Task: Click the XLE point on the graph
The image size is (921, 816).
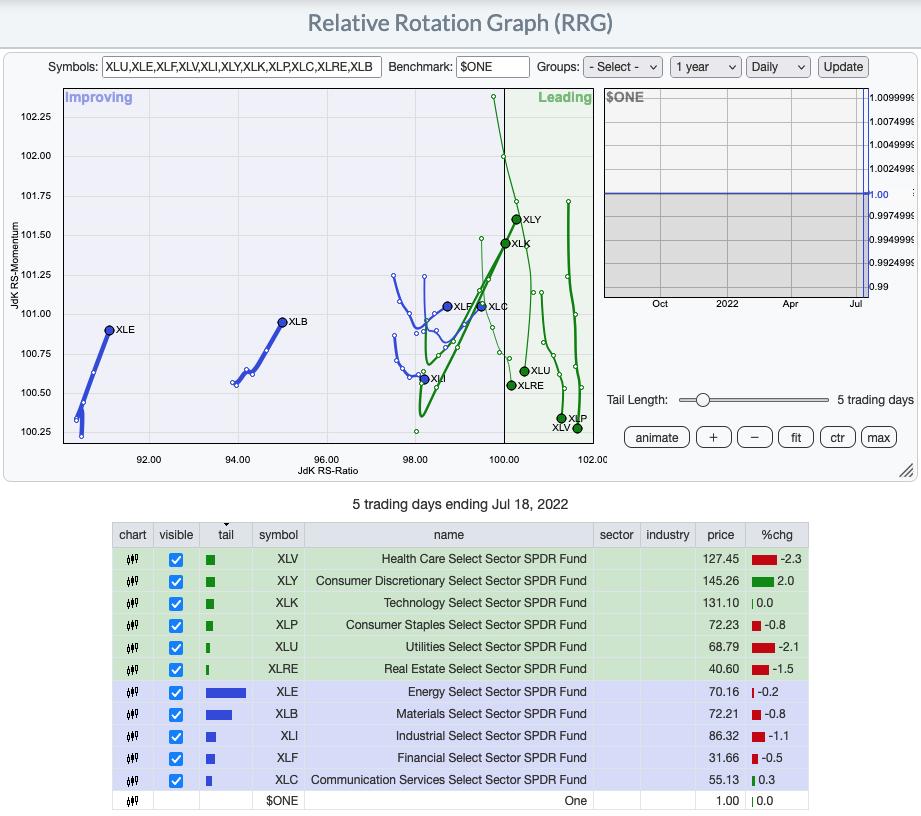Action: (x=109, y=330)
